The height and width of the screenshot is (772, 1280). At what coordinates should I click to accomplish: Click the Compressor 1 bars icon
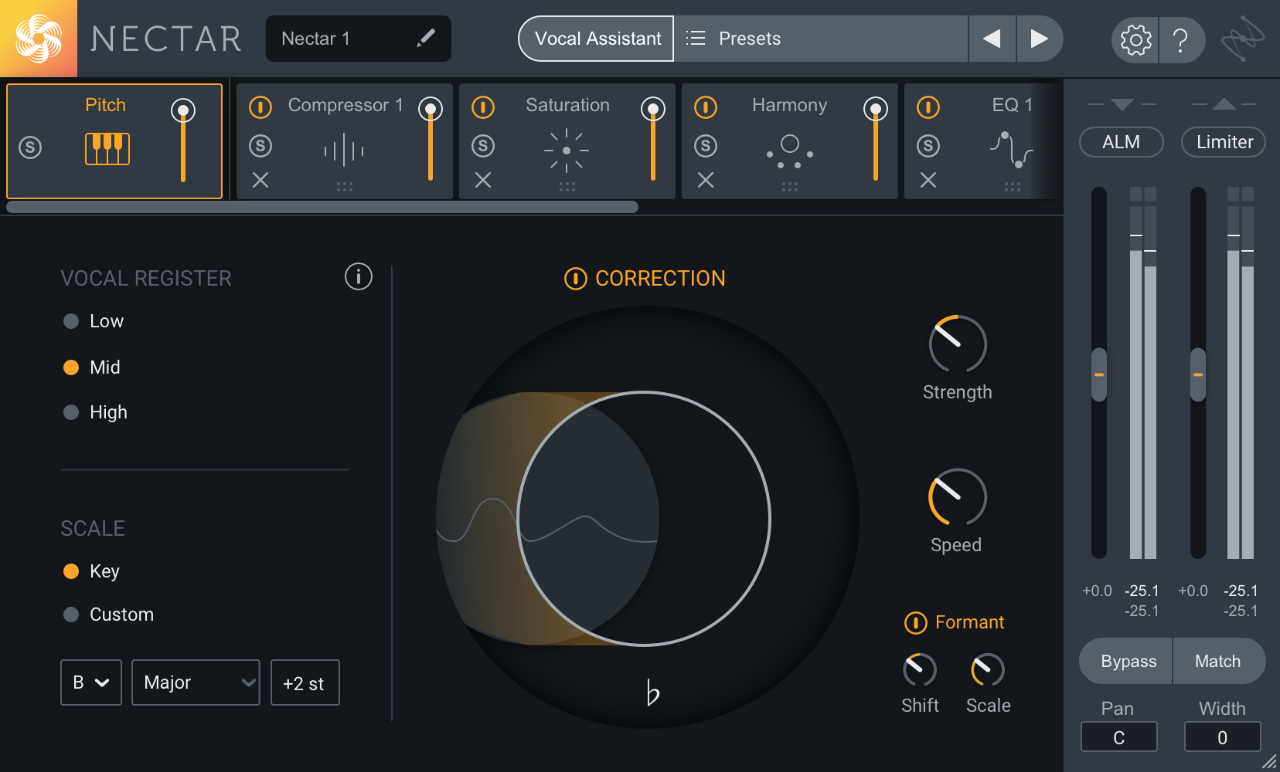pyautogui.click(x=345, y=150)
